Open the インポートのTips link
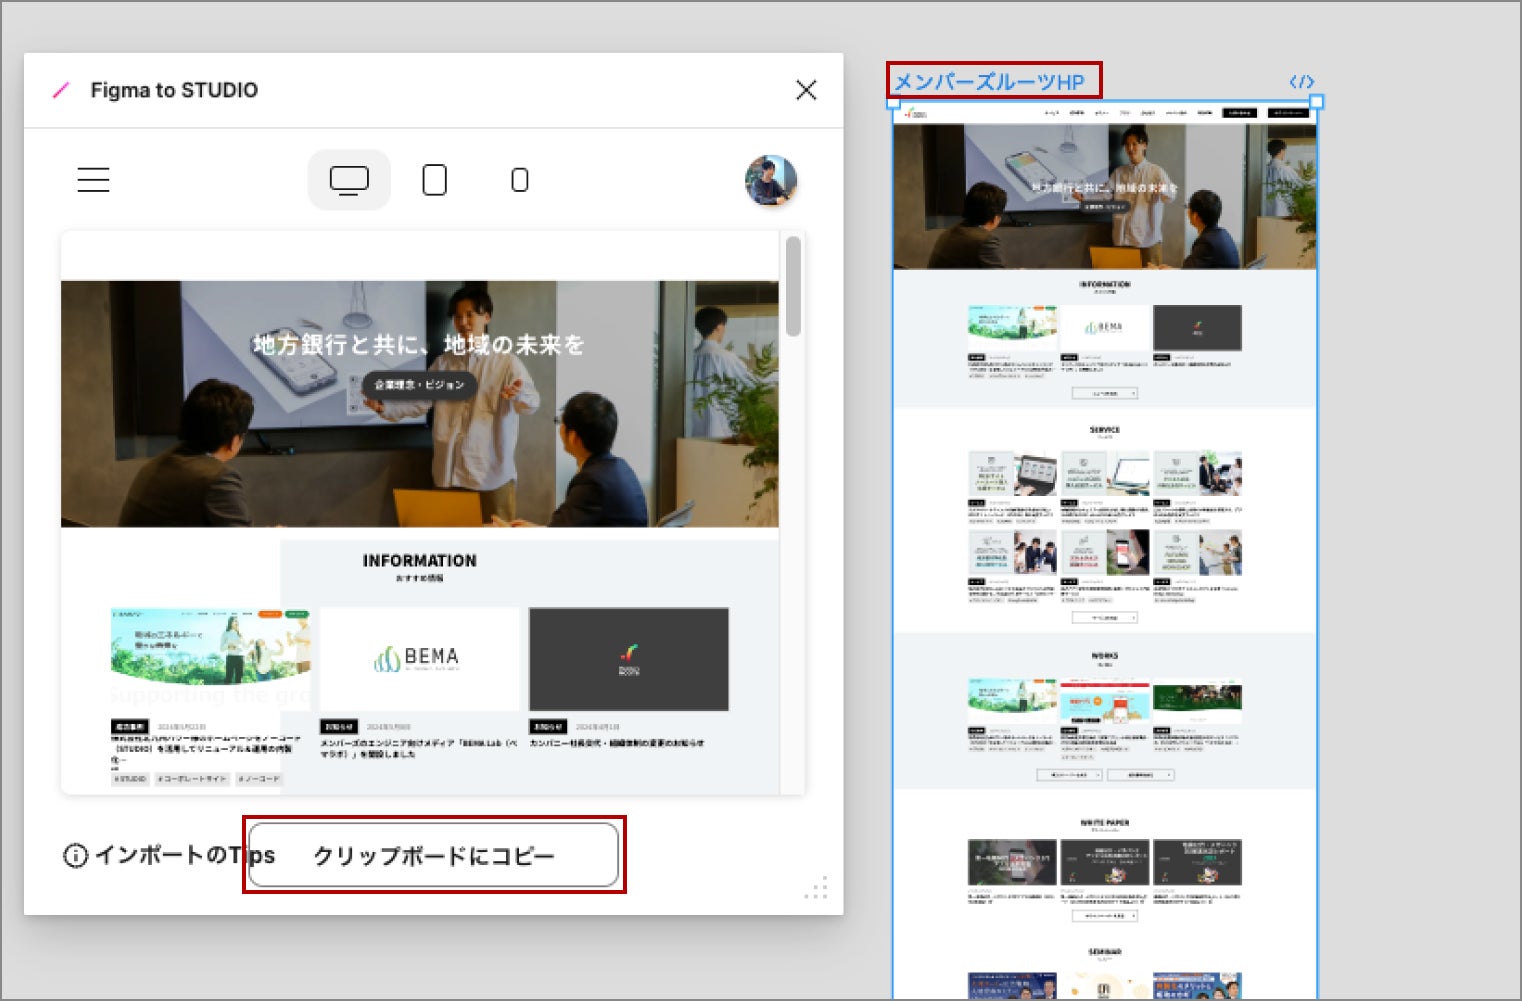 pyautogui.click(x=168, y=856)
